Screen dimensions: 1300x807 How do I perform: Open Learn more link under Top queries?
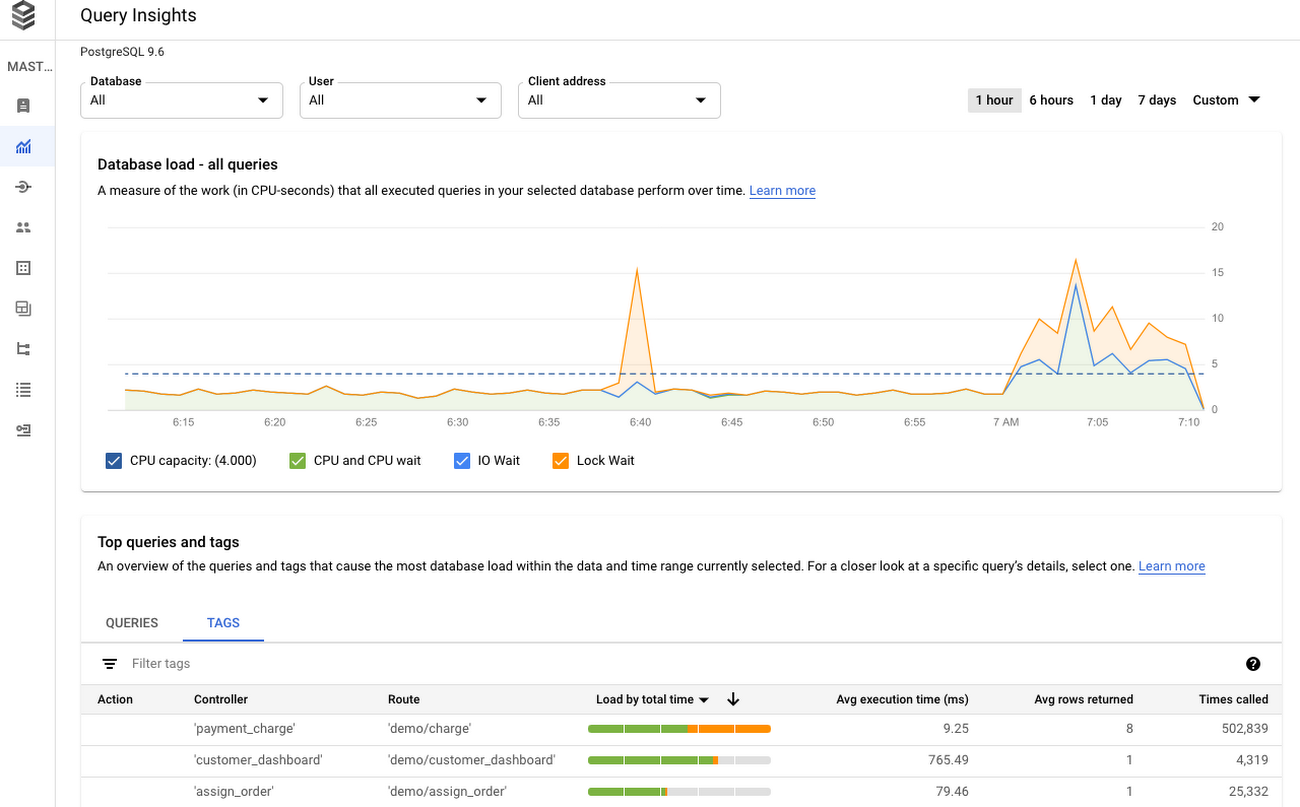(x=1171, y=566)
